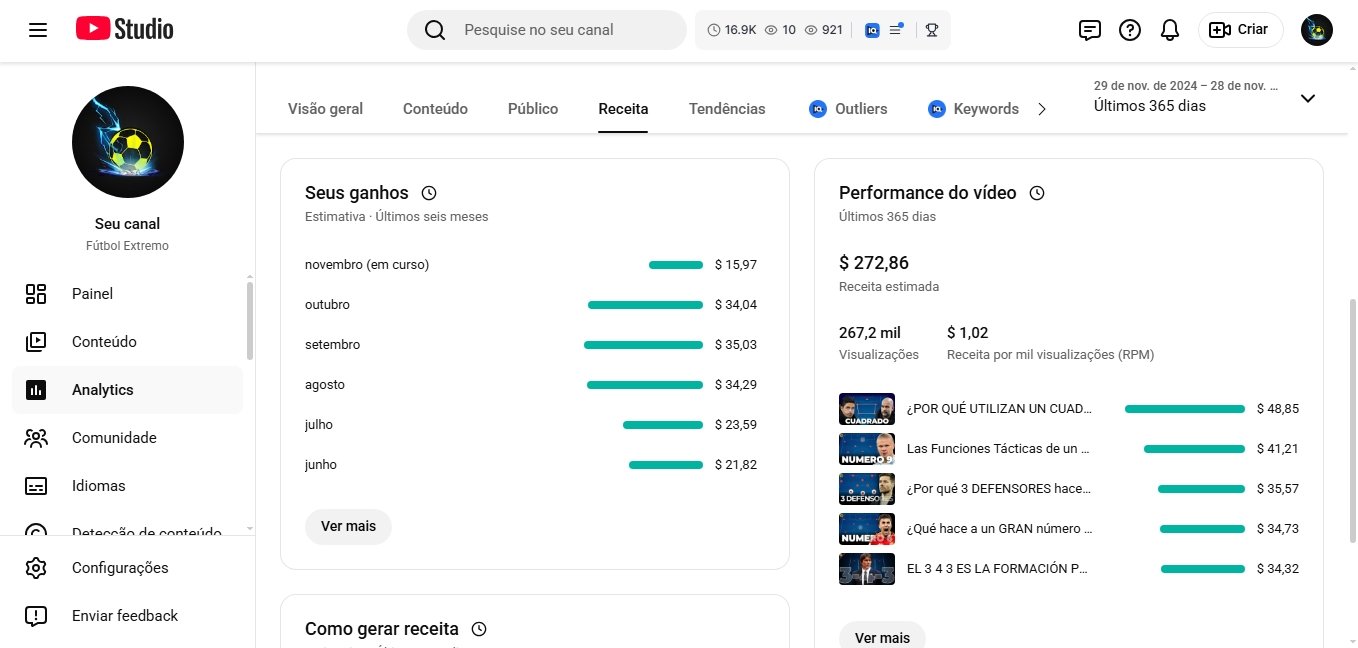Screen dimensions: 1358x648
Task: Open the hamburger navigation menu
Action: [x=38, y=30]
